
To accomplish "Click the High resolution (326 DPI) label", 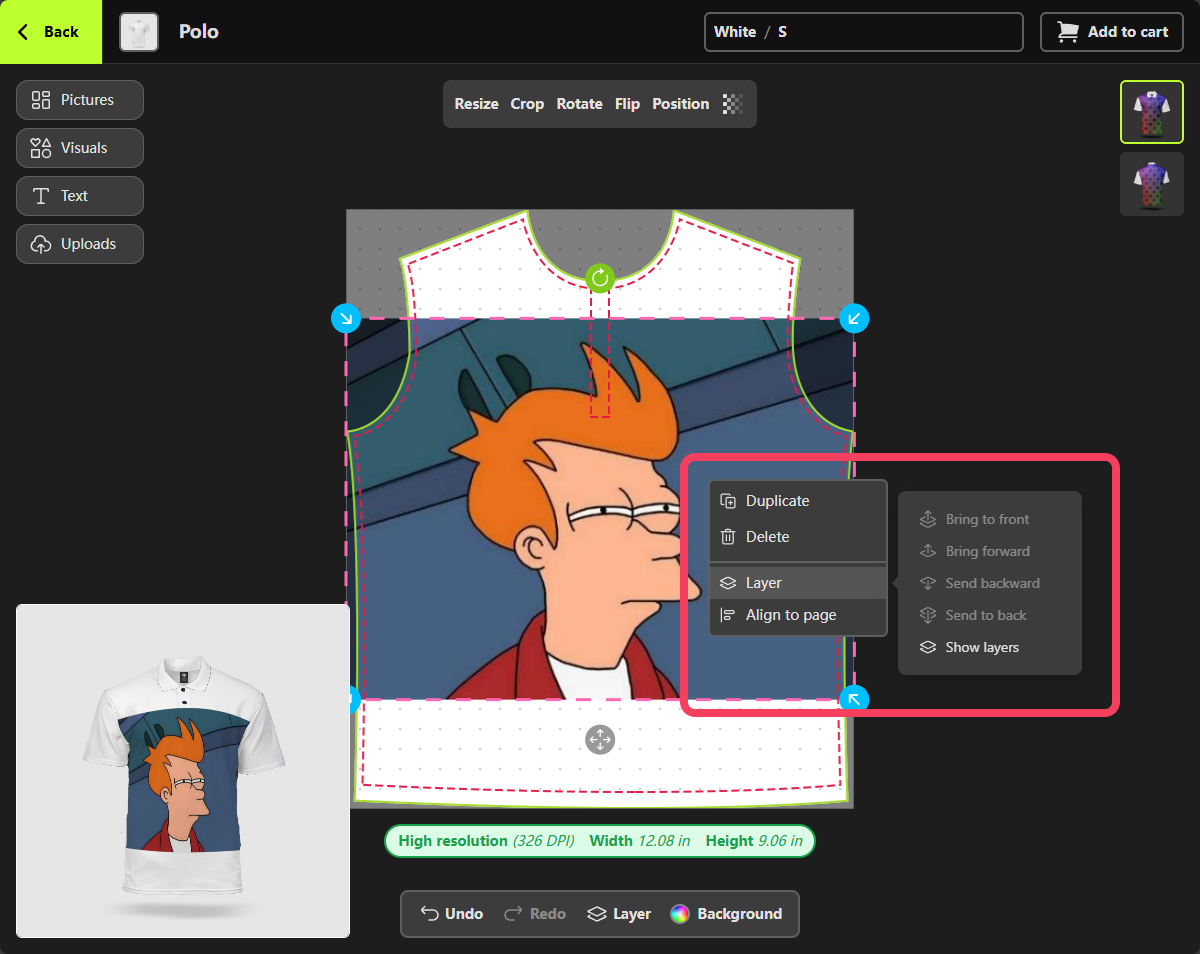I will click(486, 841).
